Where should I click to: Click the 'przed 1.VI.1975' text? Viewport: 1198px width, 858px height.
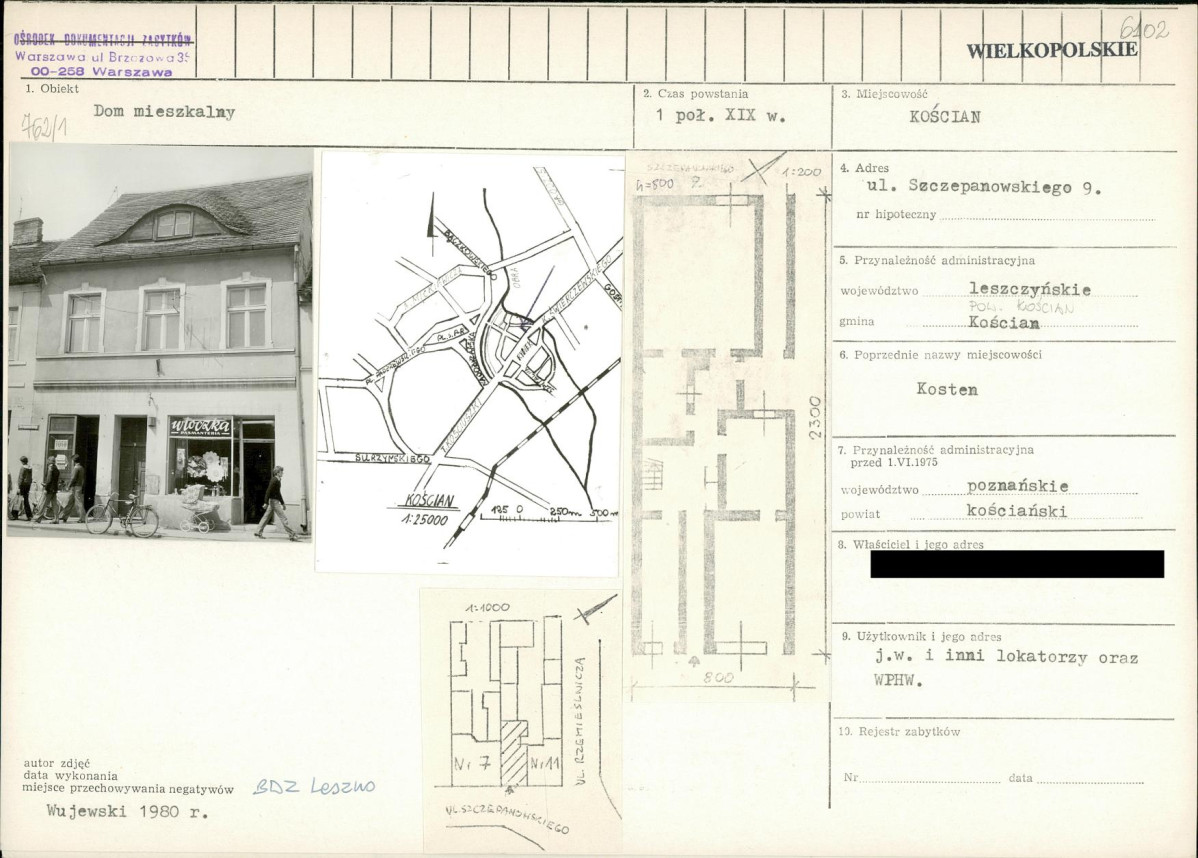pos(894,463)
